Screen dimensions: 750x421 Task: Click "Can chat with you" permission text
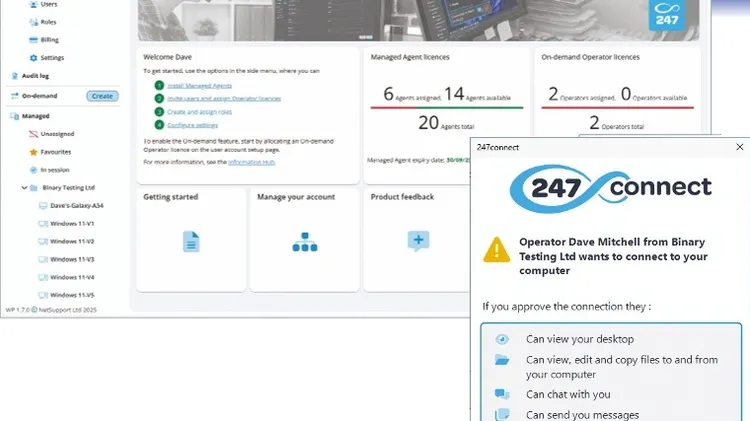click(x=568, y=395)
